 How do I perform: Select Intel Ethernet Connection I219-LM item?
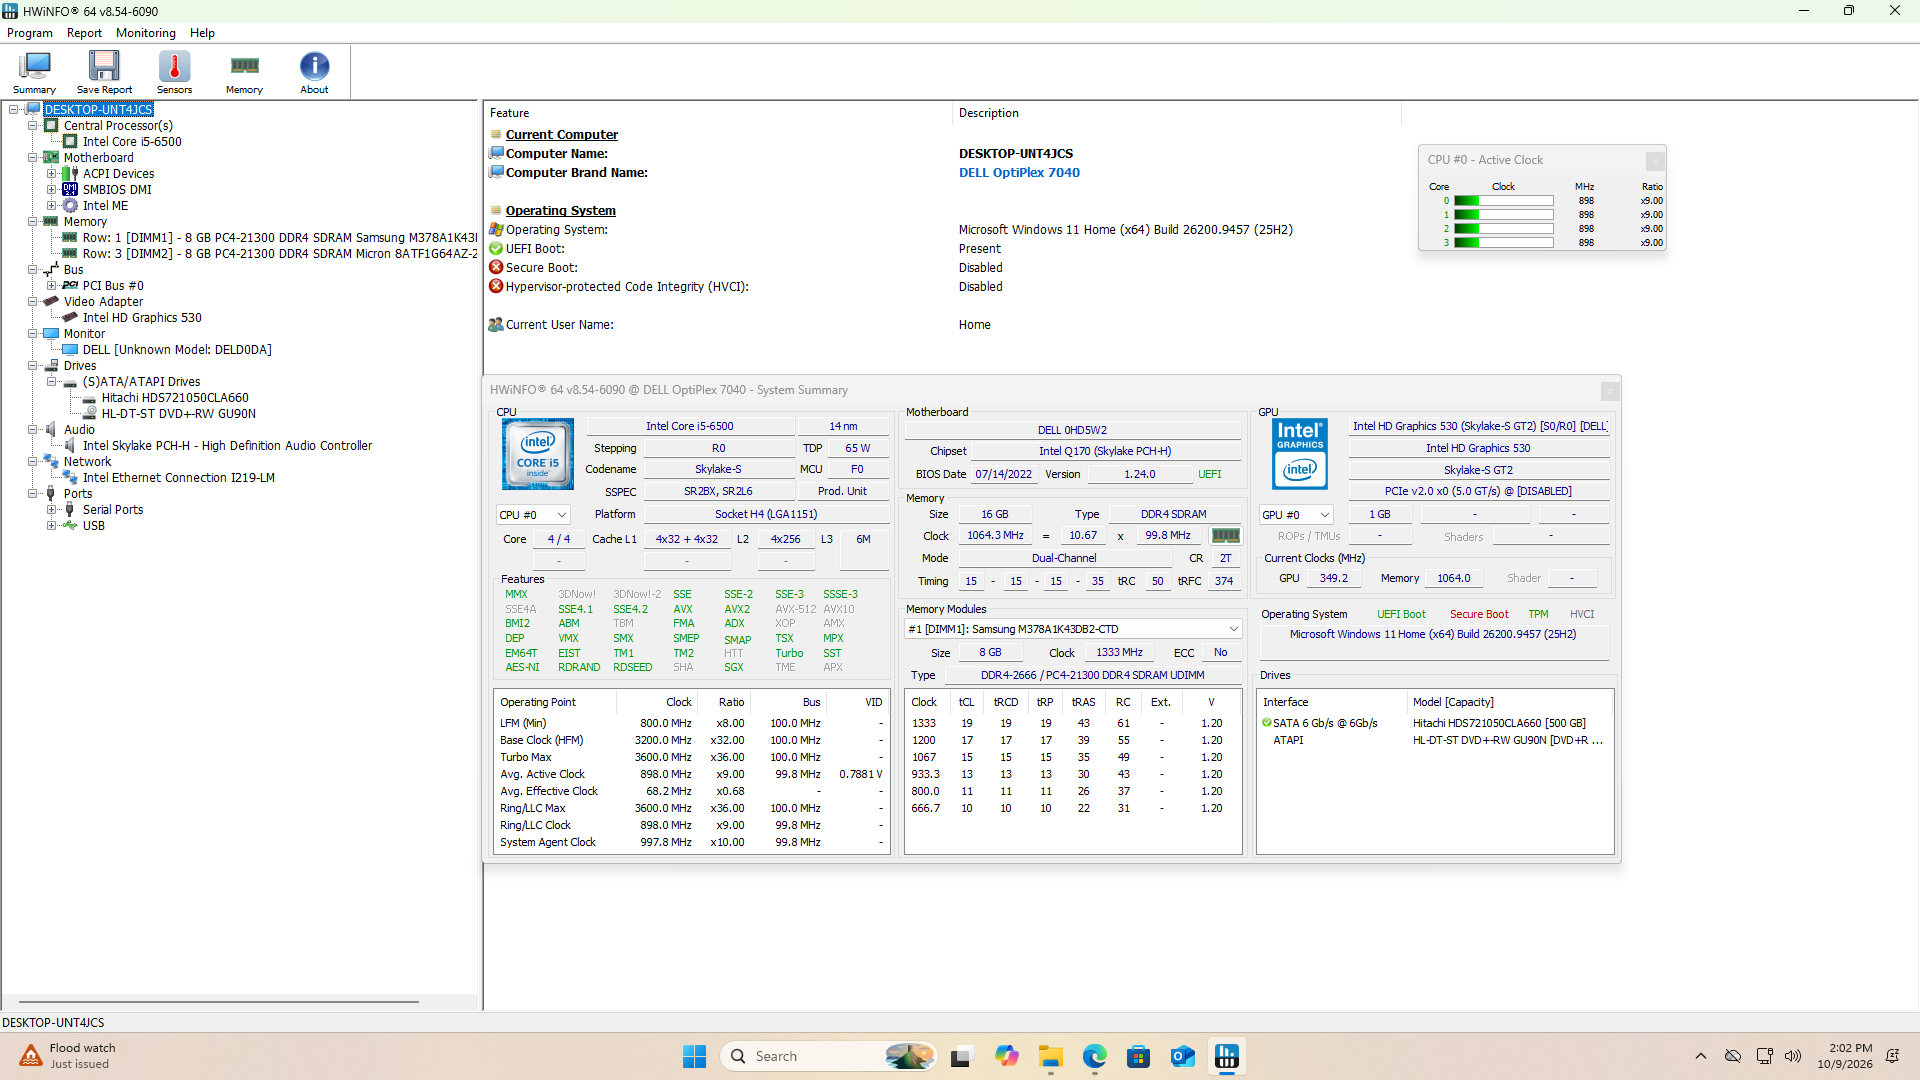(x=179, y=478)
